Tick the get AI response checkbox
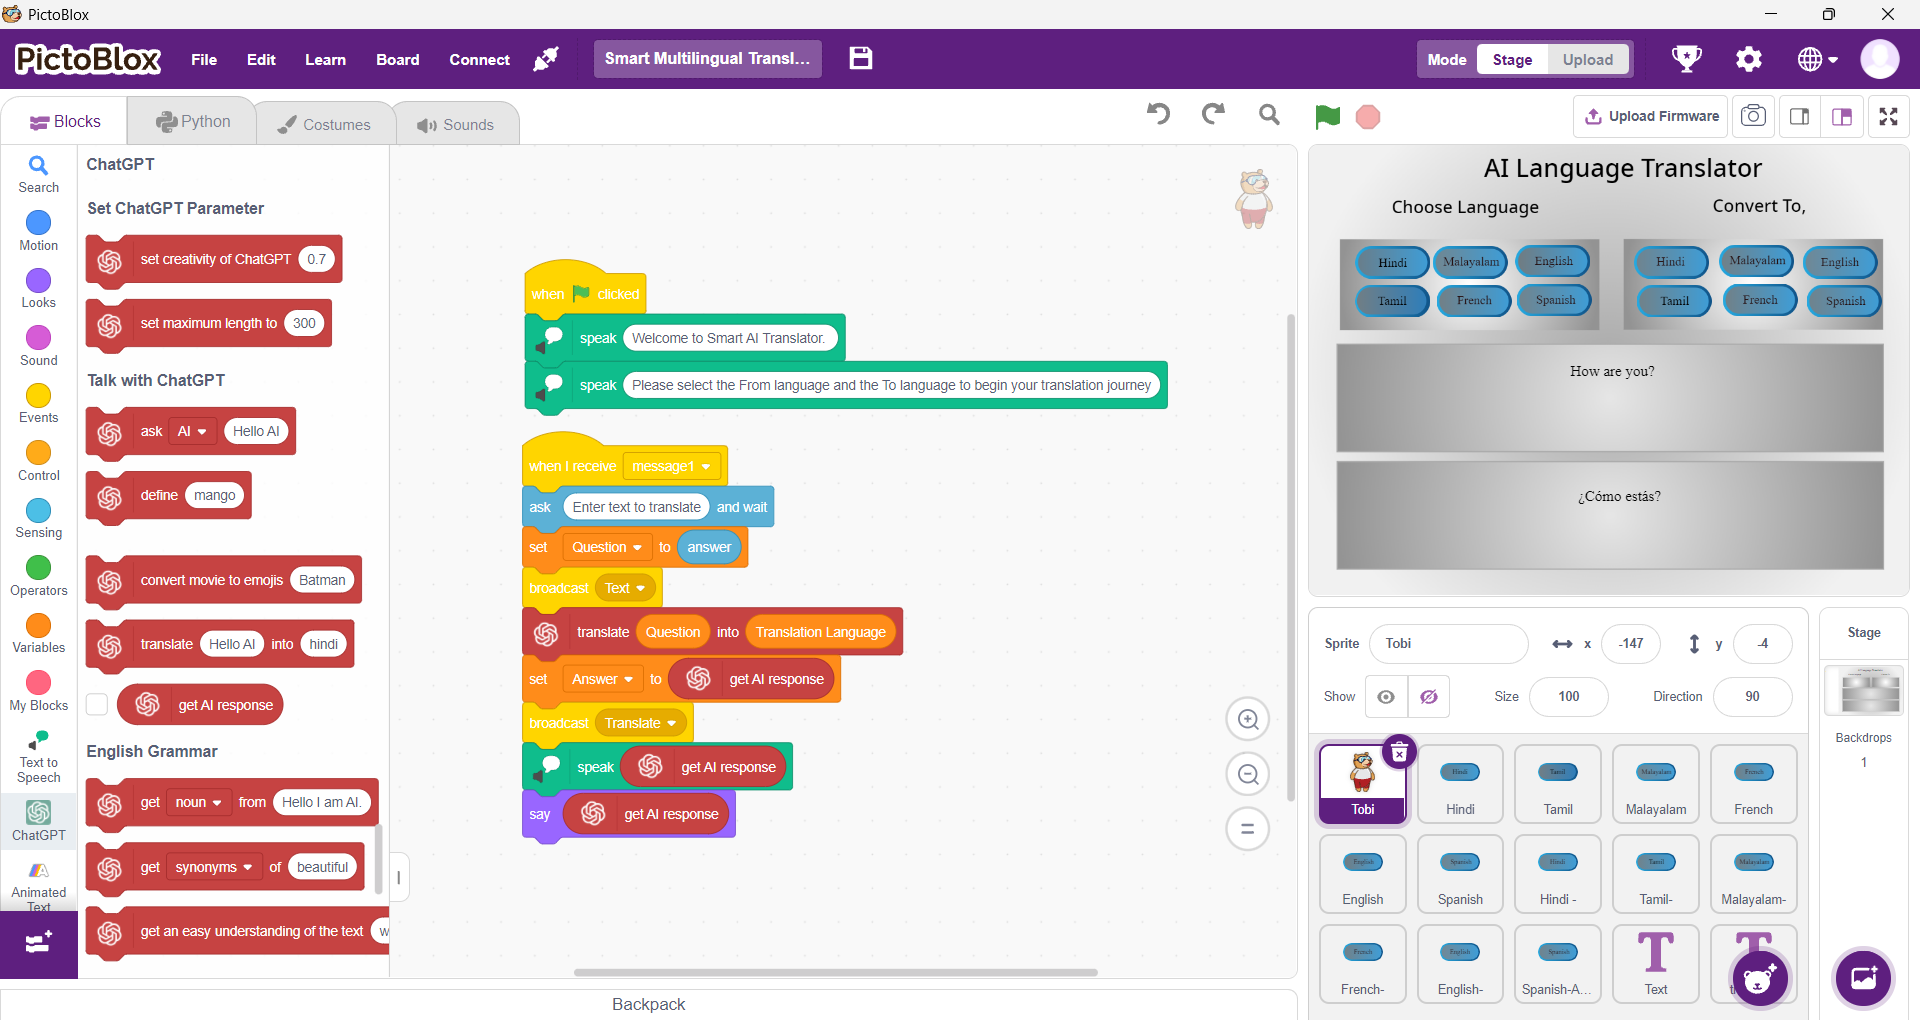This screenshot has height=1020, width=1920. [97, 704]
